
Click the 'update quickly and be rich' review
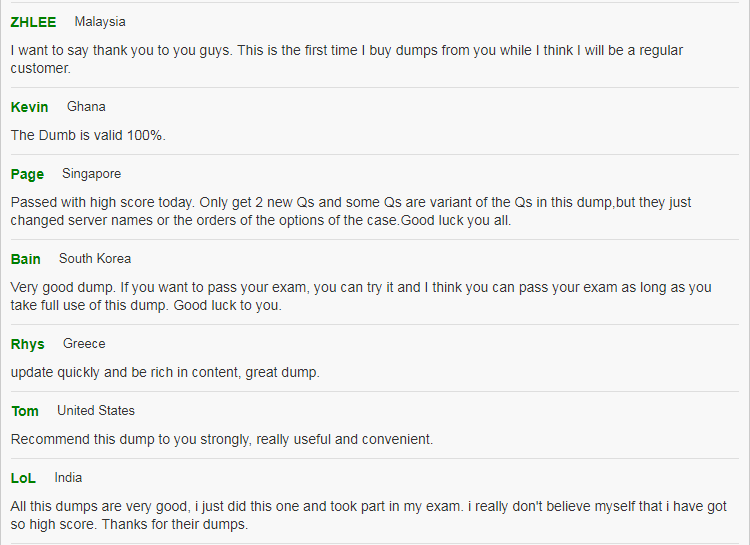pyautogui.click(x=165, y=372)
